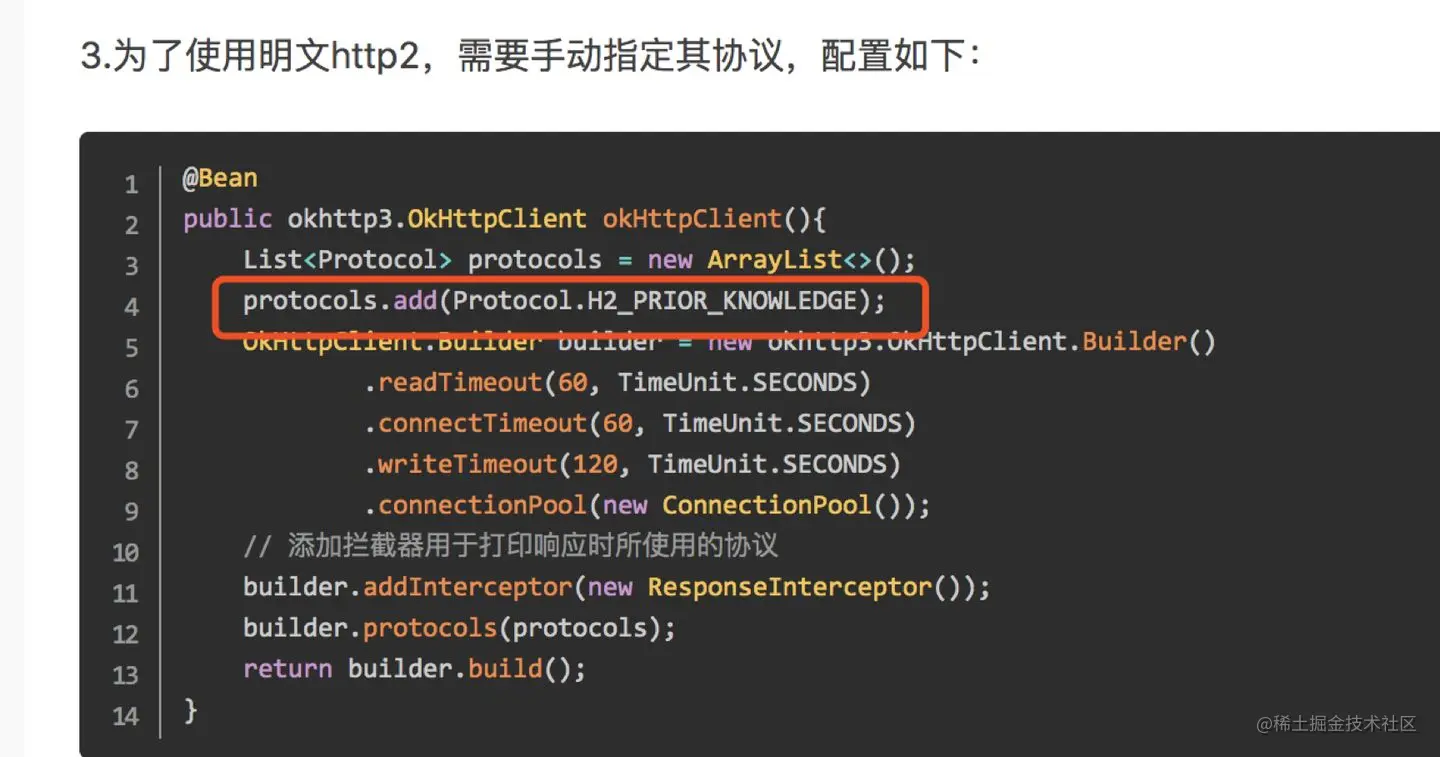Click the readTimeout method call
The image size is (1440, 757).
461,382
